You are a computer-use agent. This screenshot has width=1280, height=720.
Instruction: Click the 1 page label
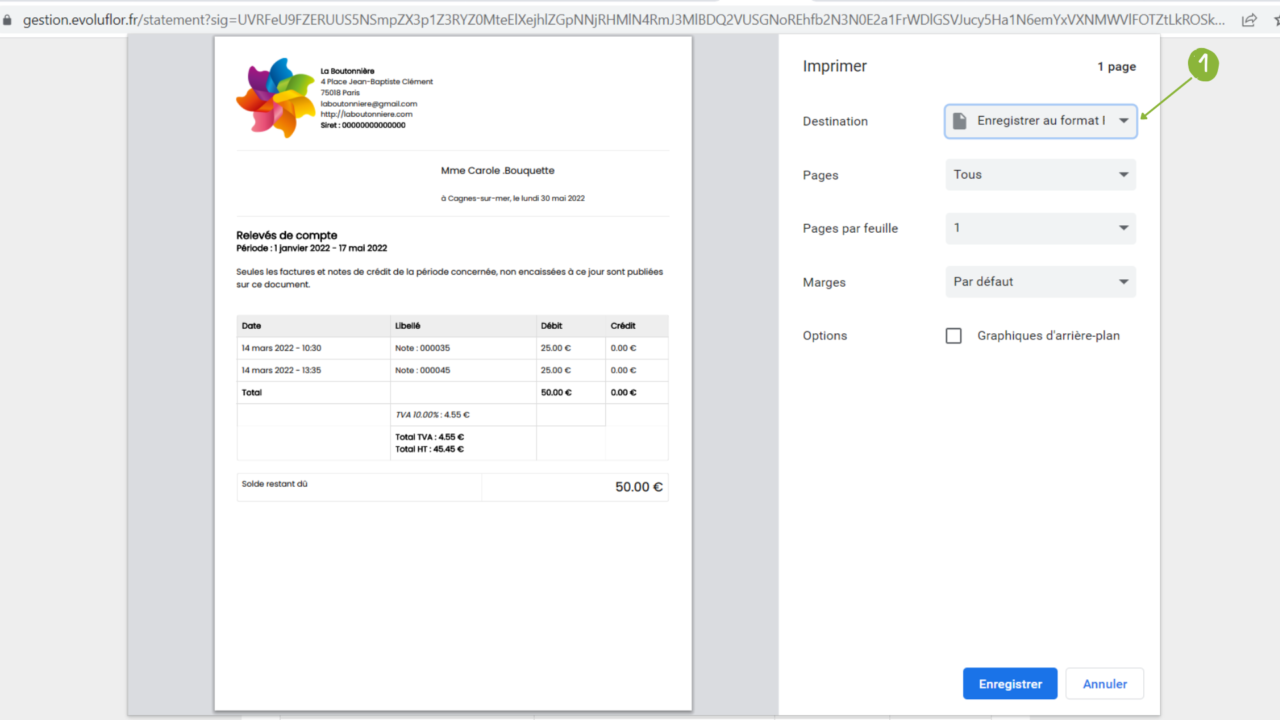point(1116,66)
